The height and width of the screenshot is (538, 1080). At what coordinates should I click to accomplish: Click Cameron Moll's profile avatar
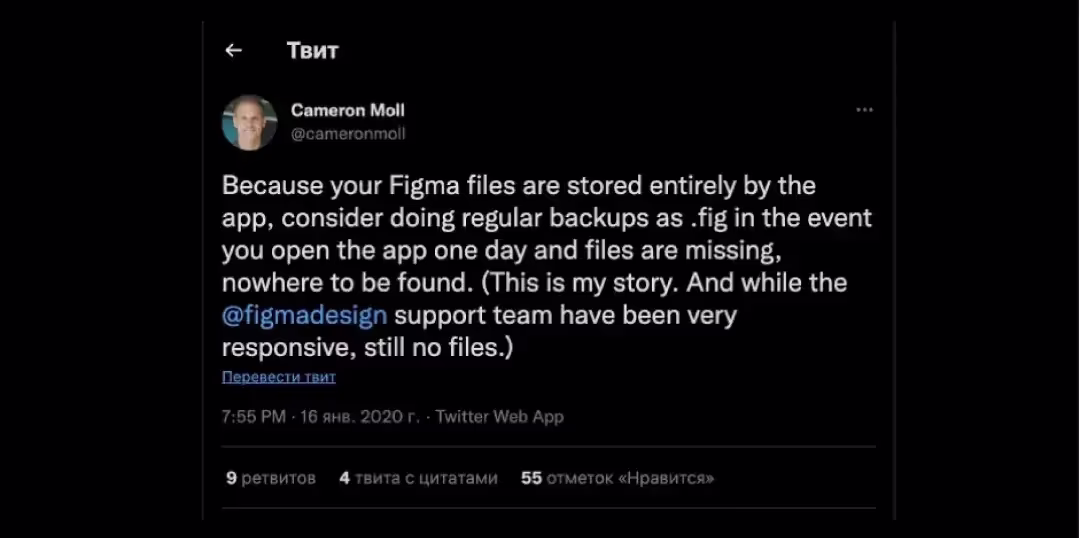pyautogui.click(x=249, y=122)
